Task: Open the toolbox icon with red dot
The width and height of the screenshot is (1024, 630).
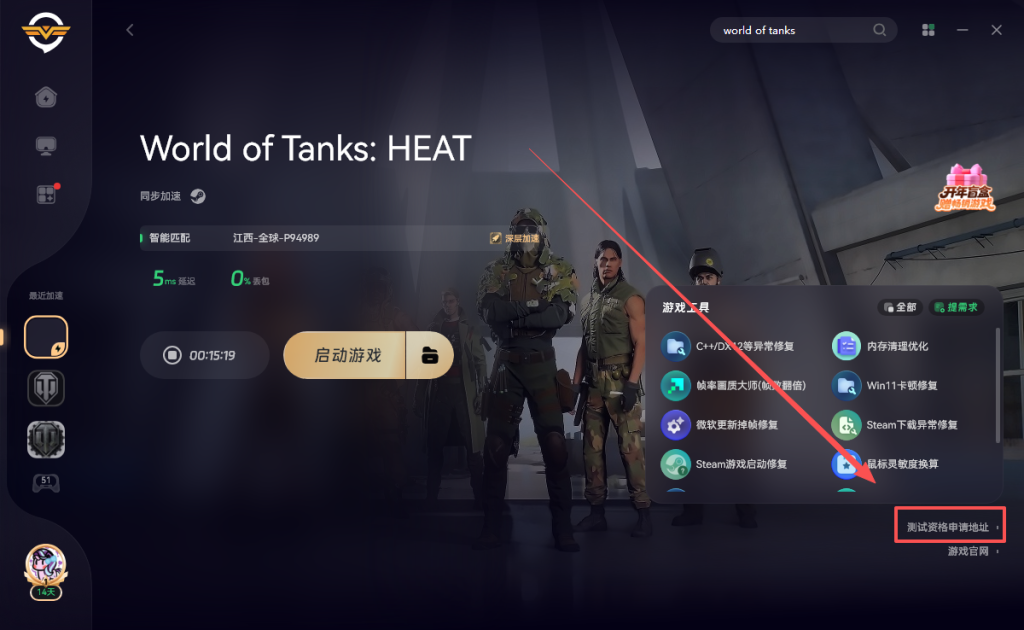Action: (x=46, y=194)
